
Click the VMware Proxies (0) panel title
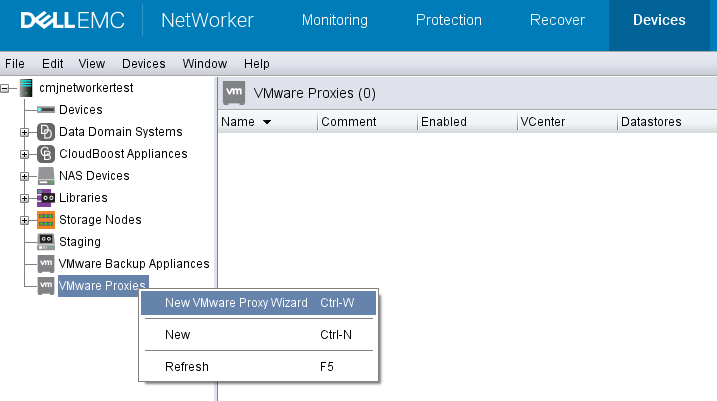(x=315, y=93)
